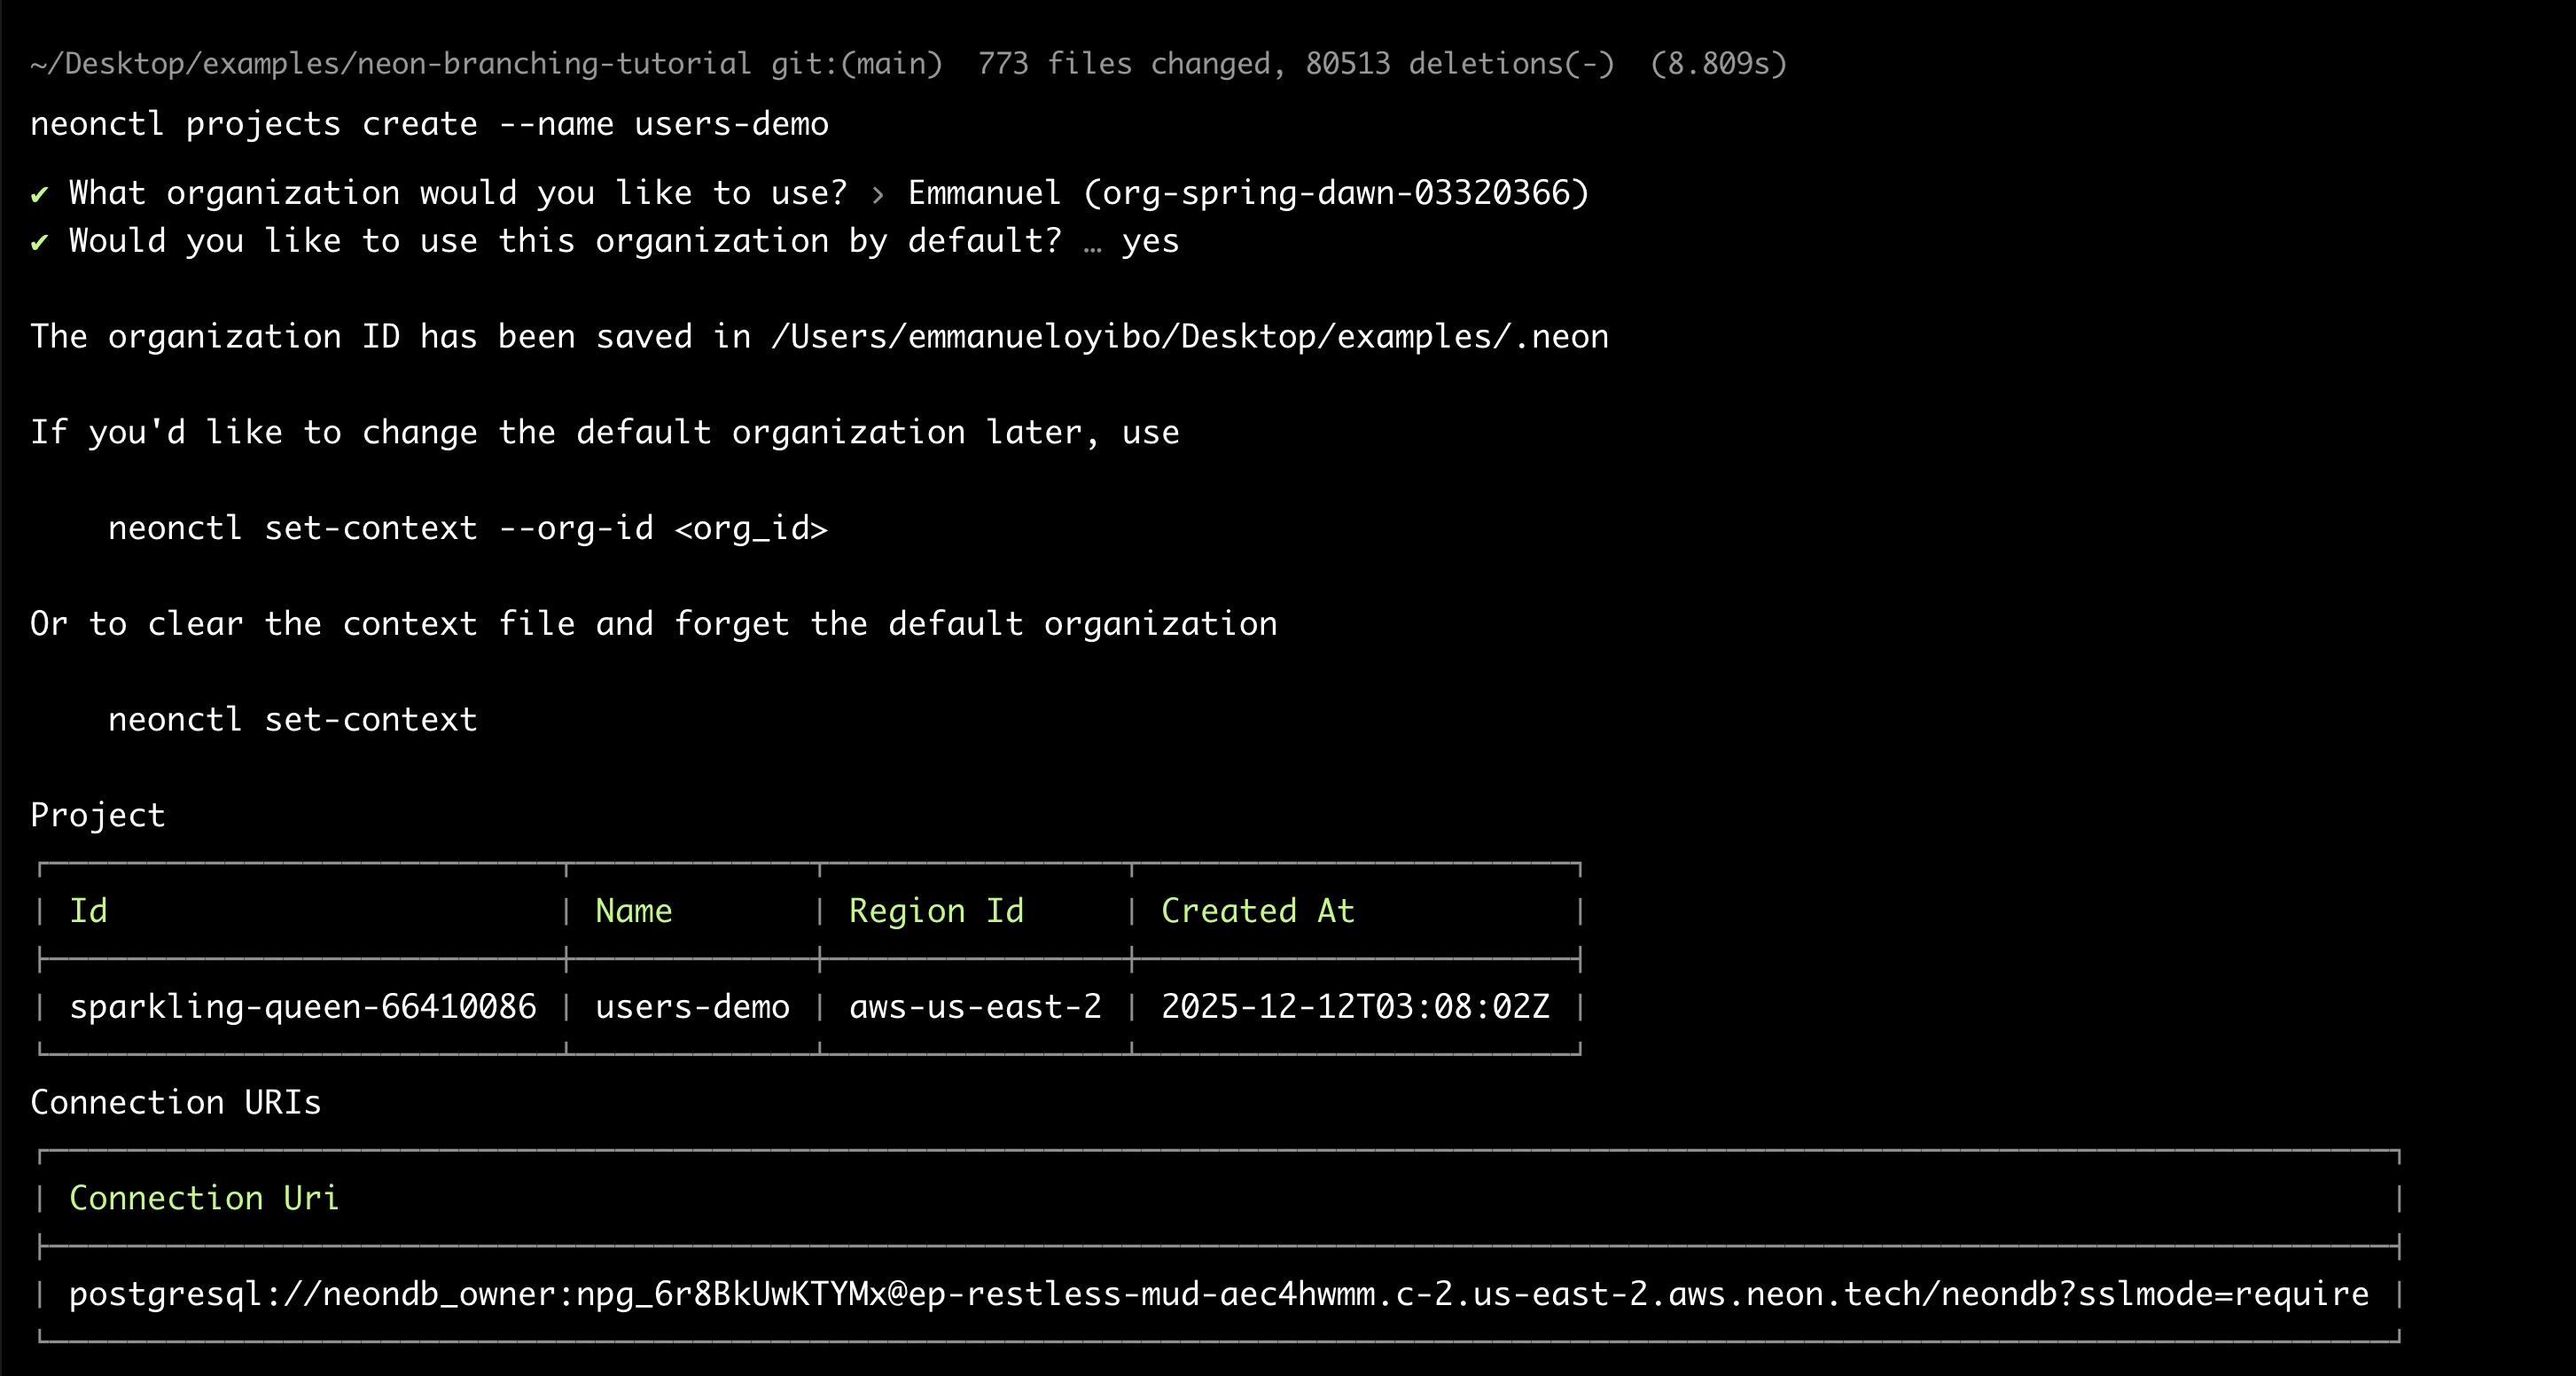Click project id sparkling-queen-66410086
Image resolution: width=2576 pixels, height=1376 pixels.
coord(302,1007)
